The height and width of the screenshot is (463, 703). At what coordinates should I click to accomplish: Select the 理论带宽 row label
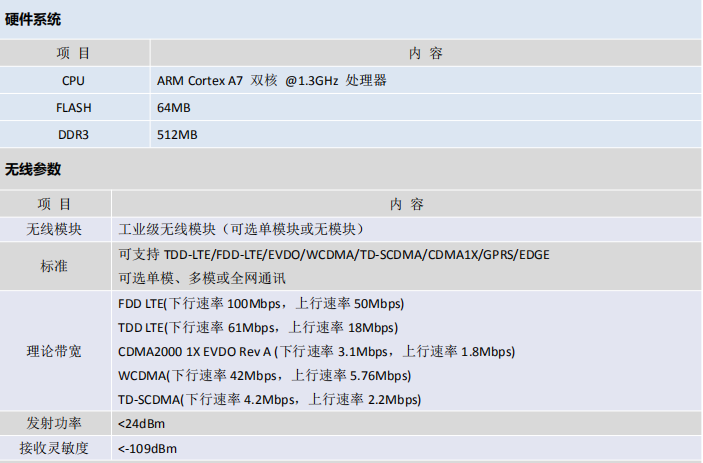(54, 352)
